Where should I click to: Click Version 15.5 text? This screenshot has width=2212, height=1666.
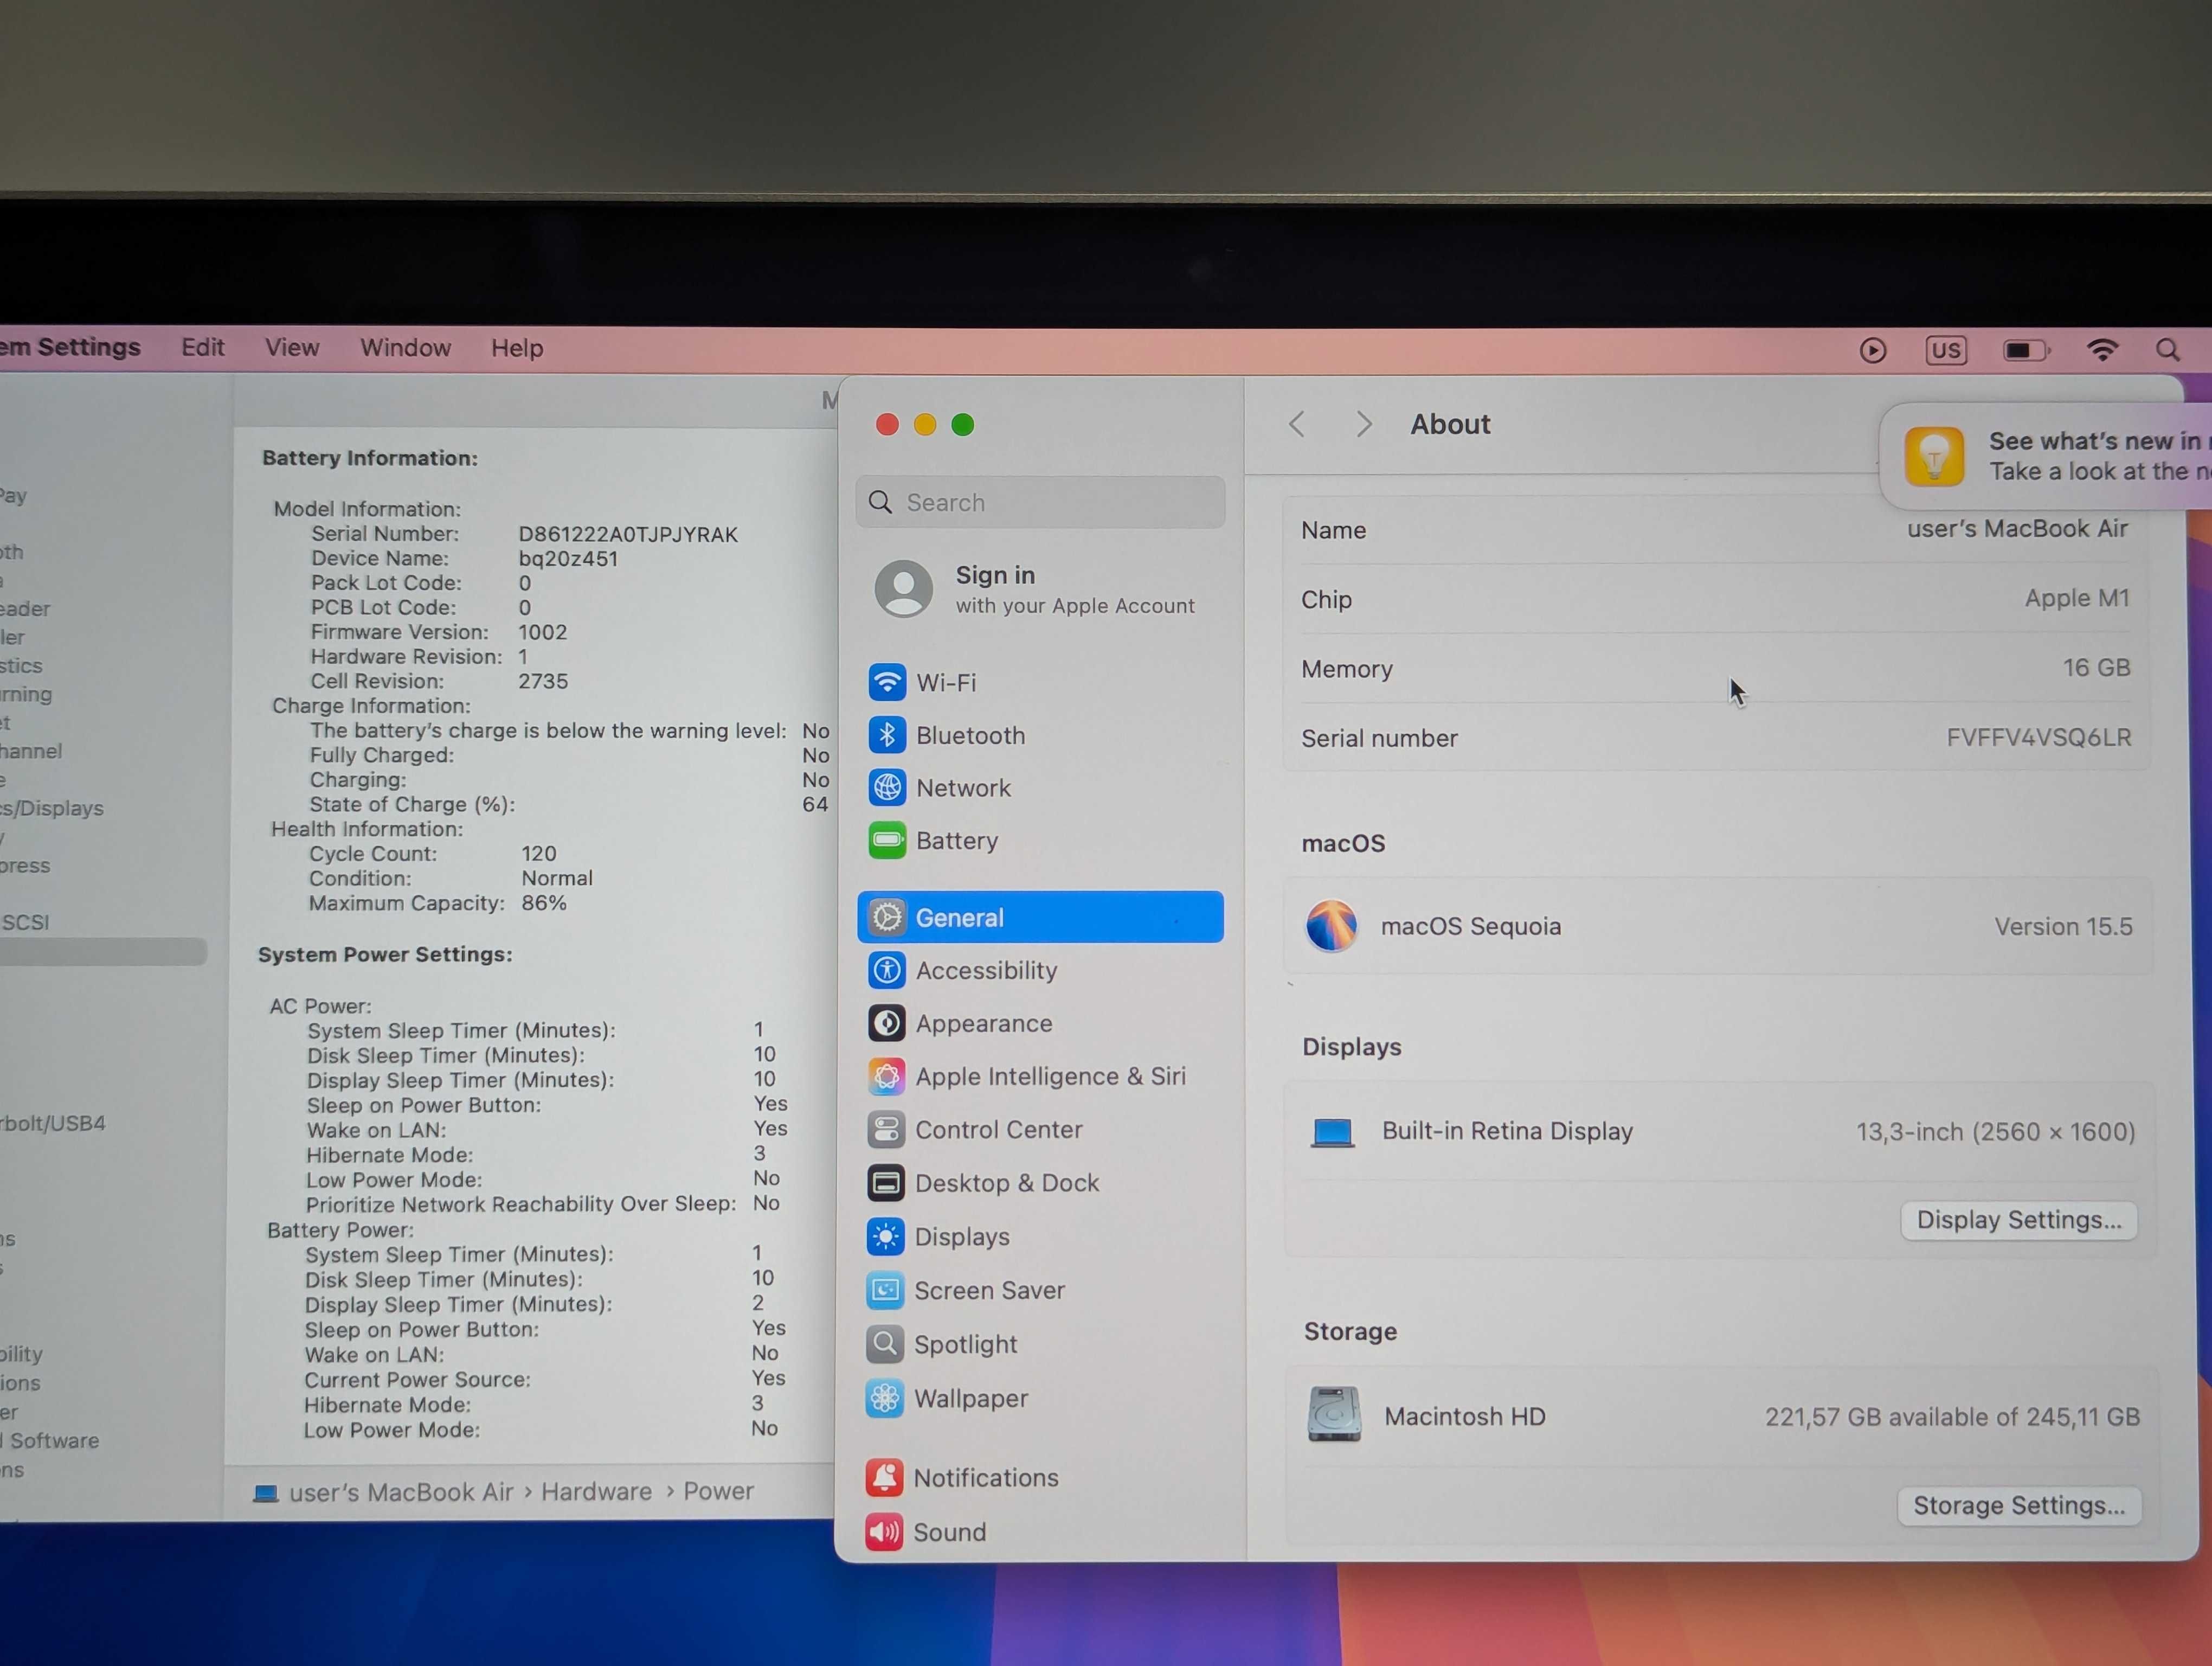[2063, 926]
